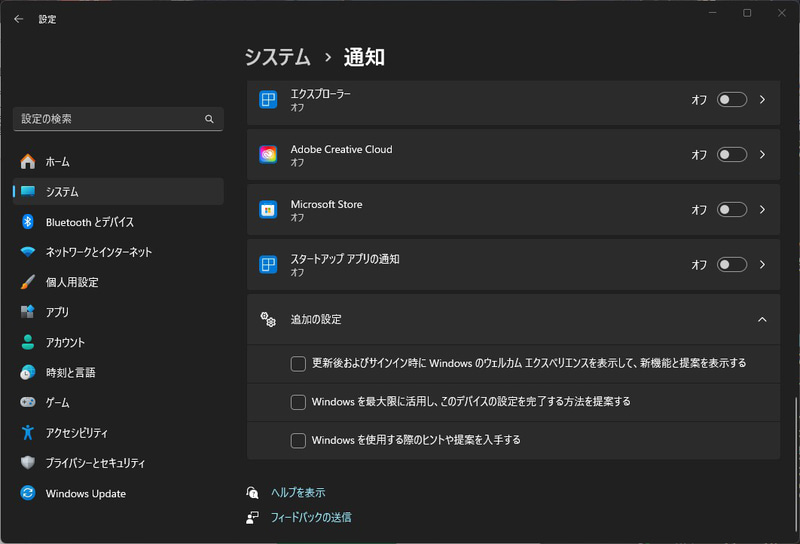Click the 時刻と言語 globe clock icon
This screenshot has height=544, width=800.
point(28,372)
